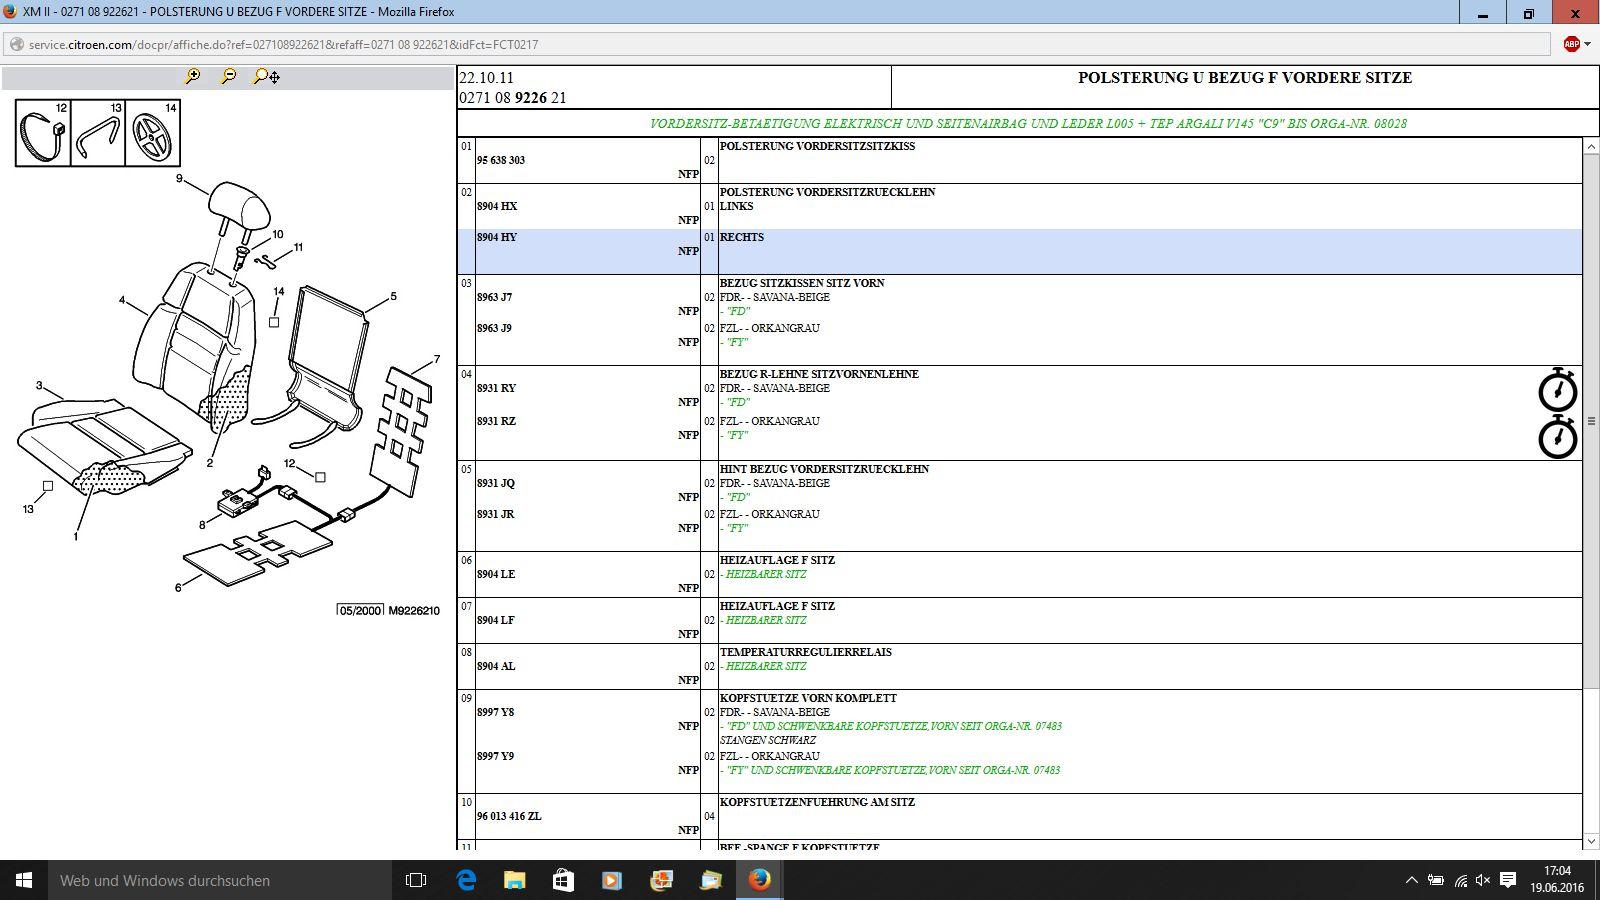This screenshot has height=900, width=1600.
Task: Select the address bar URL field
Action: point(778,45)
